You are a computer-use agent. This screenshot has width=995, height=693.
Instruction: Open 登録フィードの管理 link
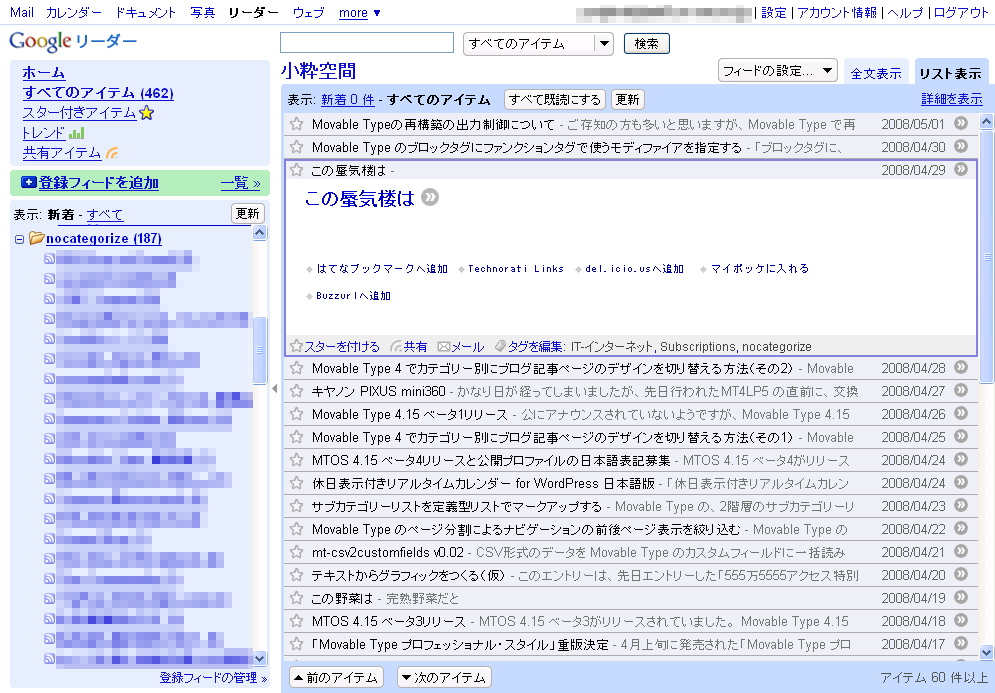(213, 678)
